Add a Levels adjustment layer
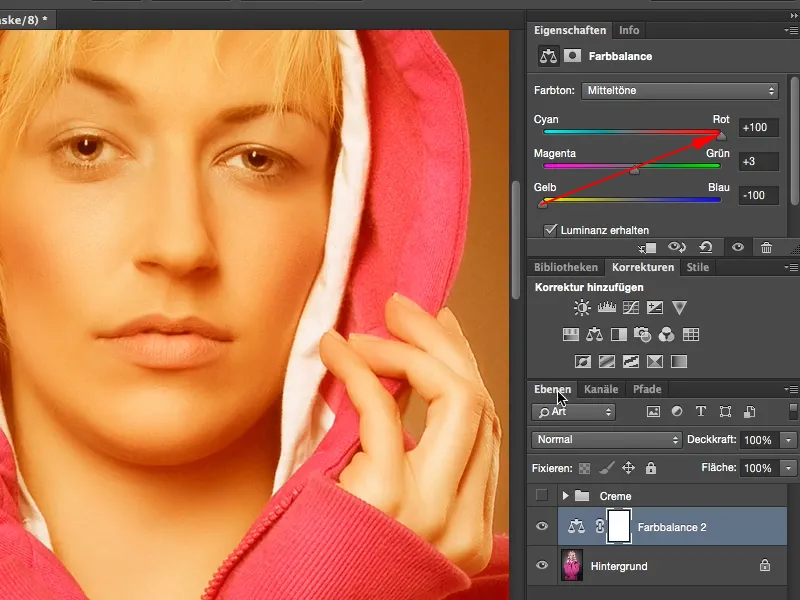 [x=605, y=308]
